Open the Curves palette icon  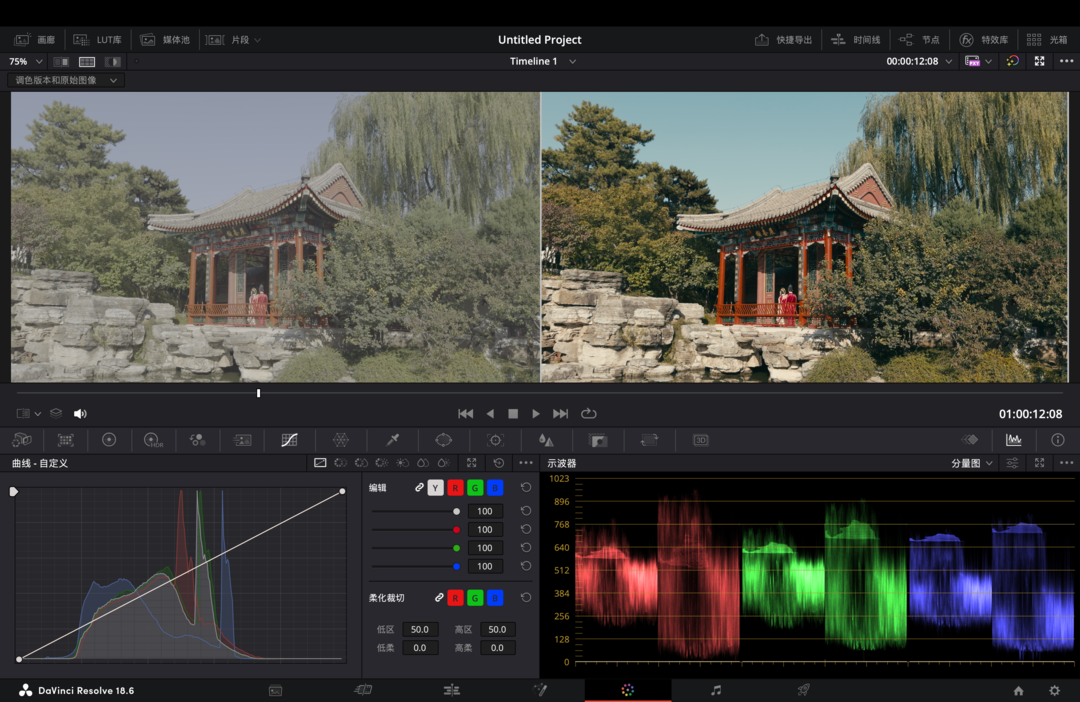[289, 440]
